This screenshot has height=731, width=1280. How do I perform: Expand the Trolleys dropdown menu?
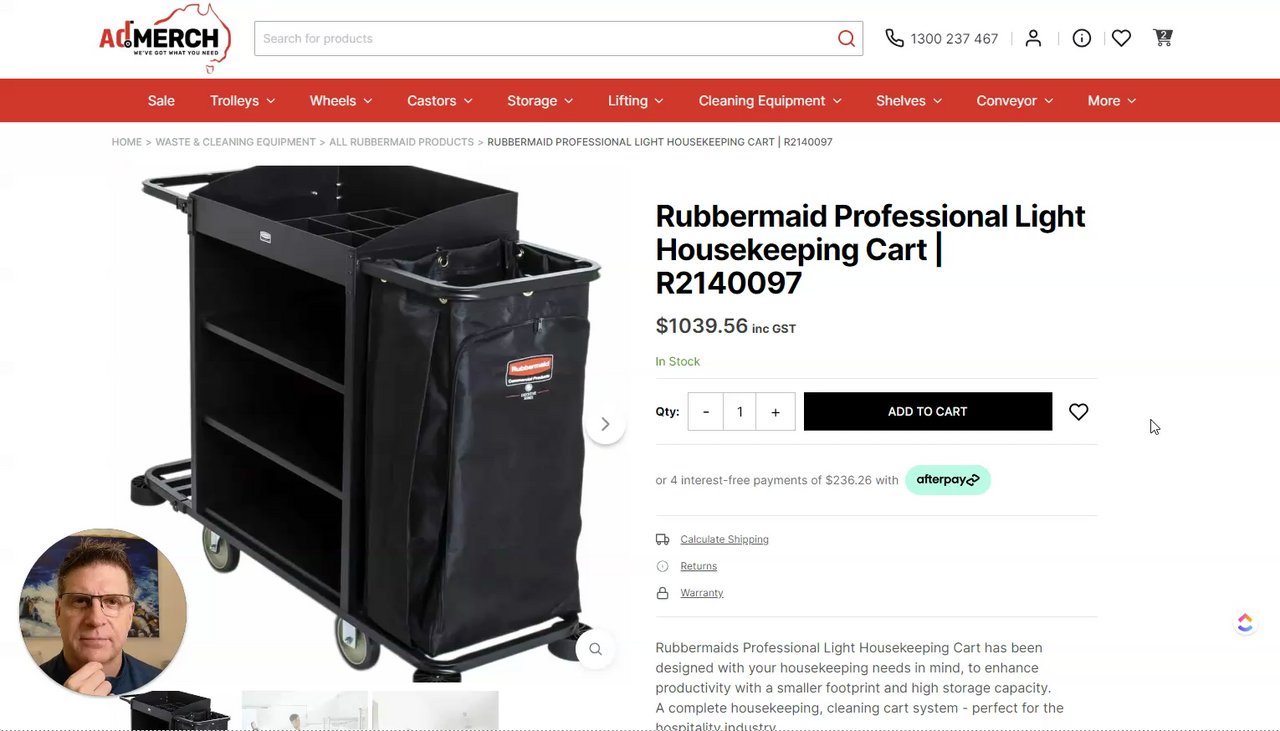click(243, 101)
